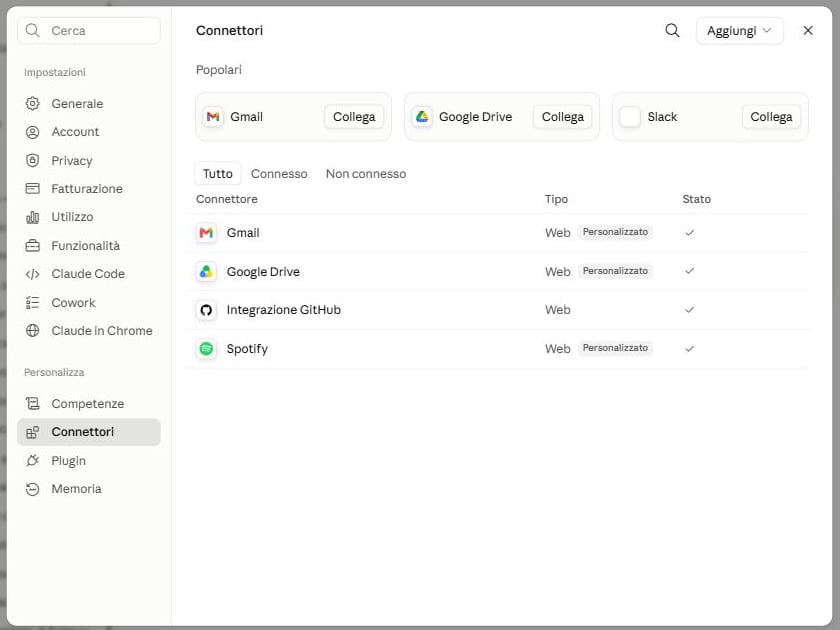840x630 pixels.
Task: Click the Plugin plug icon
Action: (x=33, y=460)
